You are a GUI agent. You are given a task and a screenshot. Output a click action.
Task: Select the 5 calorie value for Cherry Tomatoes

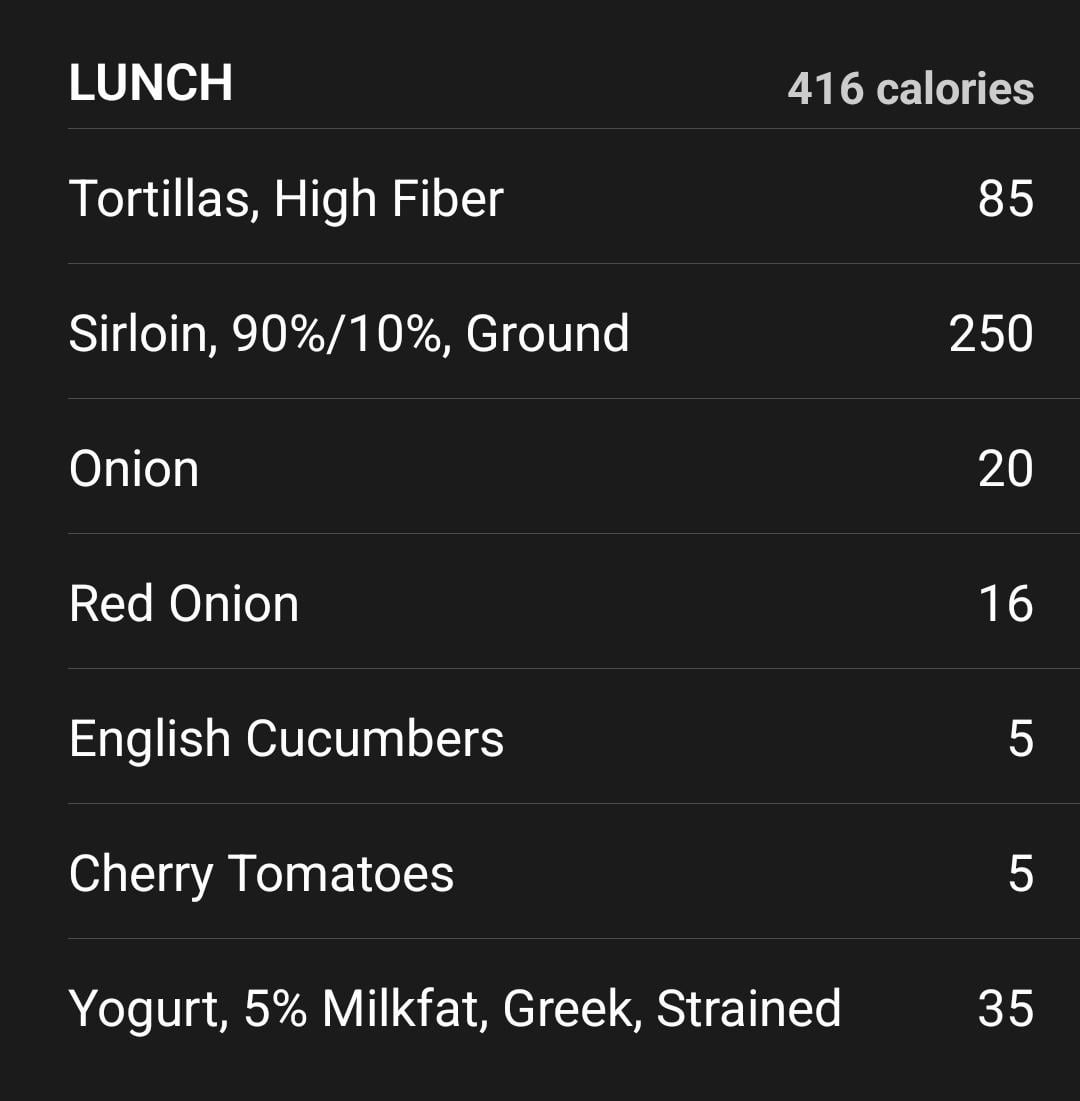click(1020, 874)
